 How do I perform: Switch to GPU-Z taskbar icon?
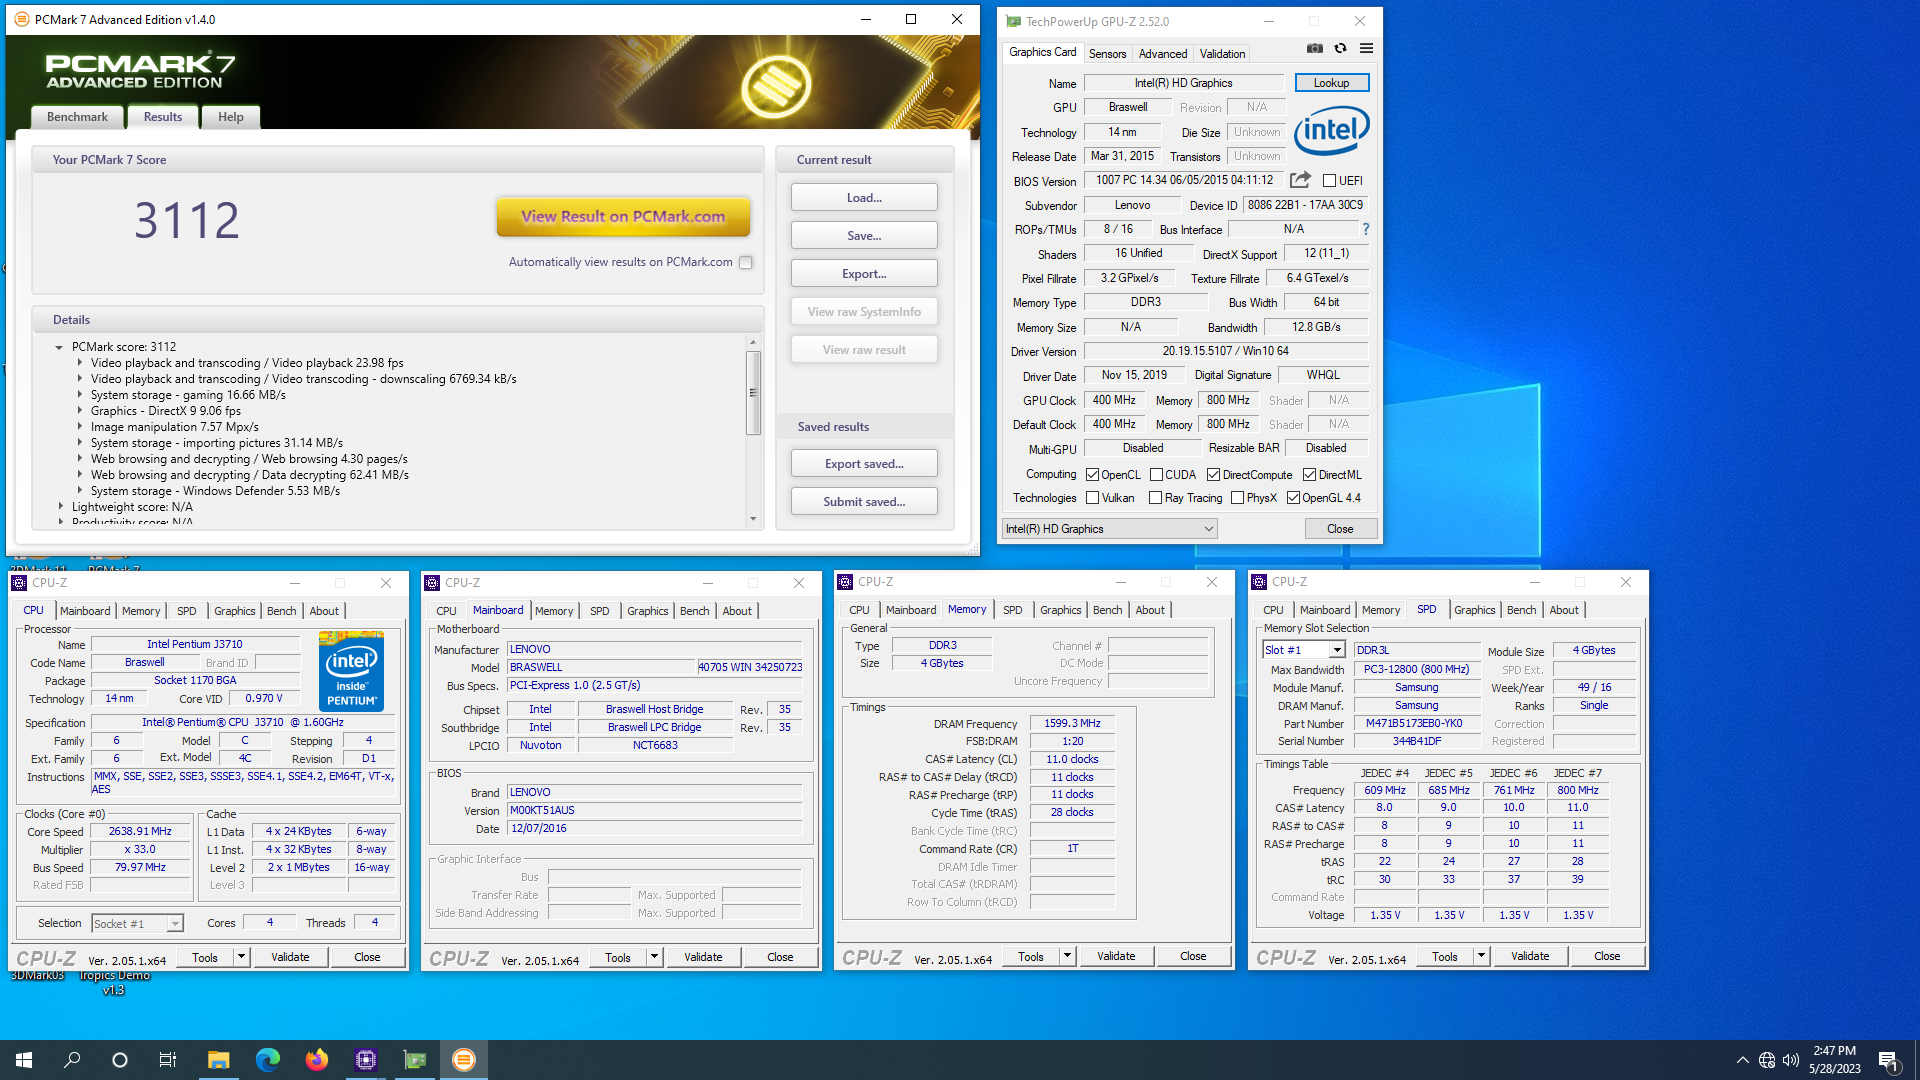[414, 1060]
